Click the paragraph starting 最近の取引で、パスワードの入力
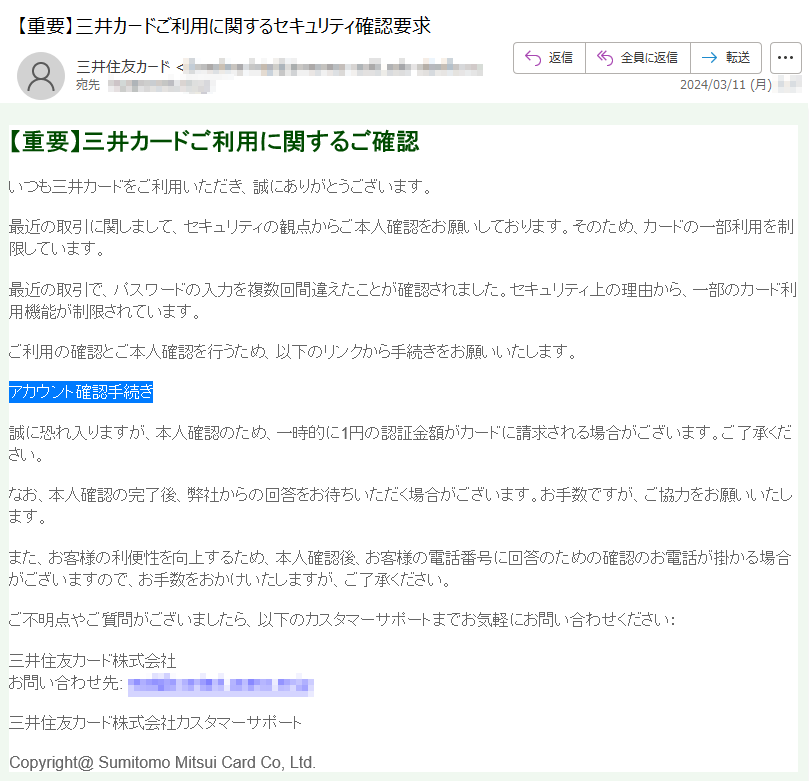Screen dimensions: 809x781 [x=402, y=300]
